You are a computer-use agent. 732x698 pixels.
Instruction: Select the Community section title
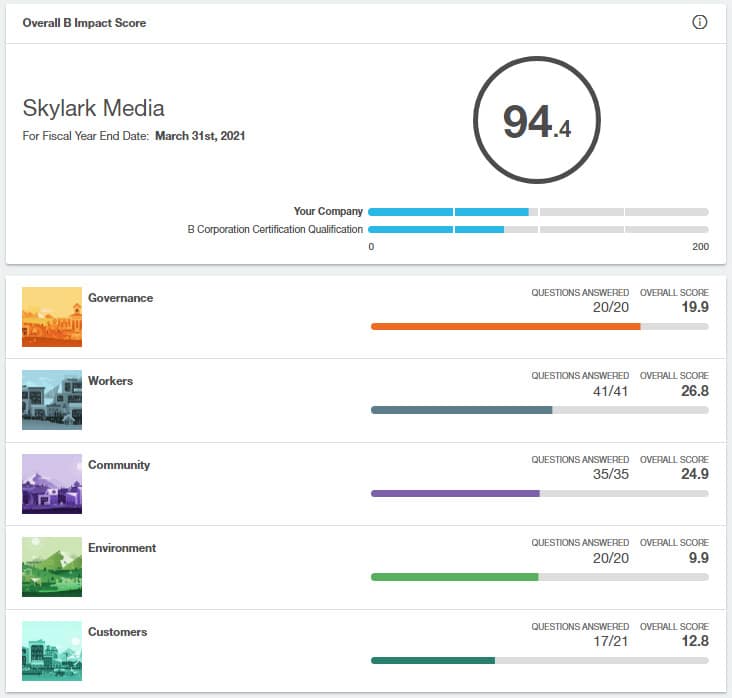119,465
